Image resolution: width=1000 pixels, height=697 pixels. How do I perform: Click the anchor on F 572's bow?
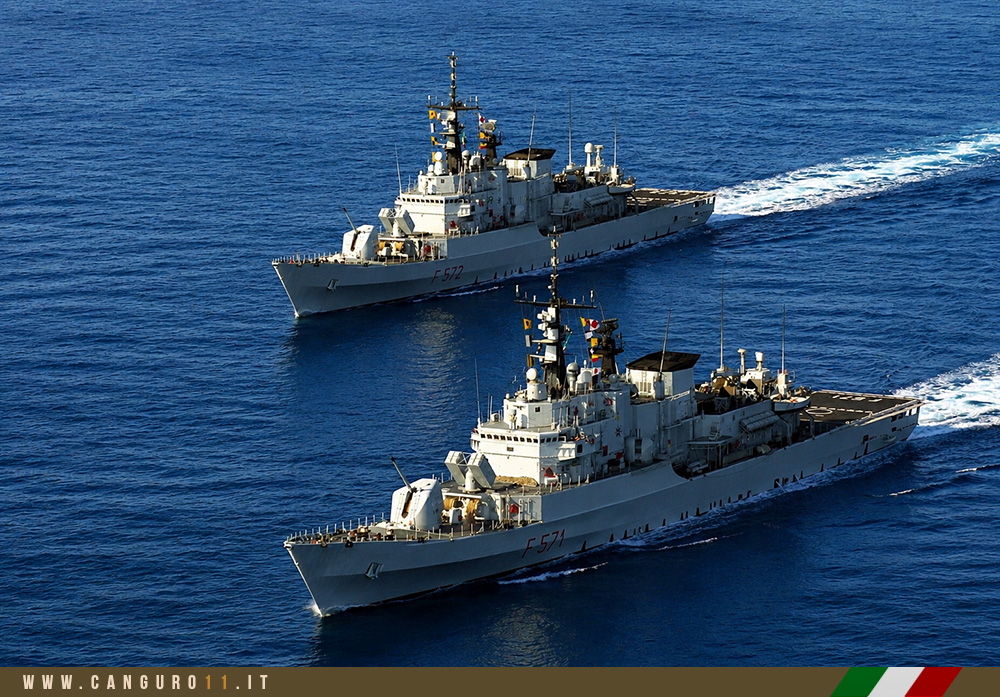click(332, 284)
